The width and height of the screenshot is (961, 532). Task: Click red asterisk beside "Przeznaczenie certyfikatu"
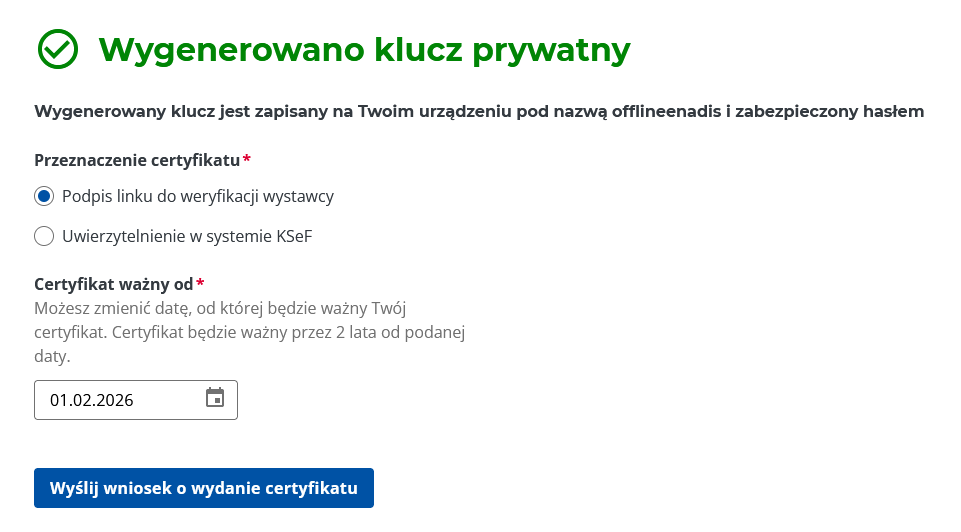[x=247, y=160]
